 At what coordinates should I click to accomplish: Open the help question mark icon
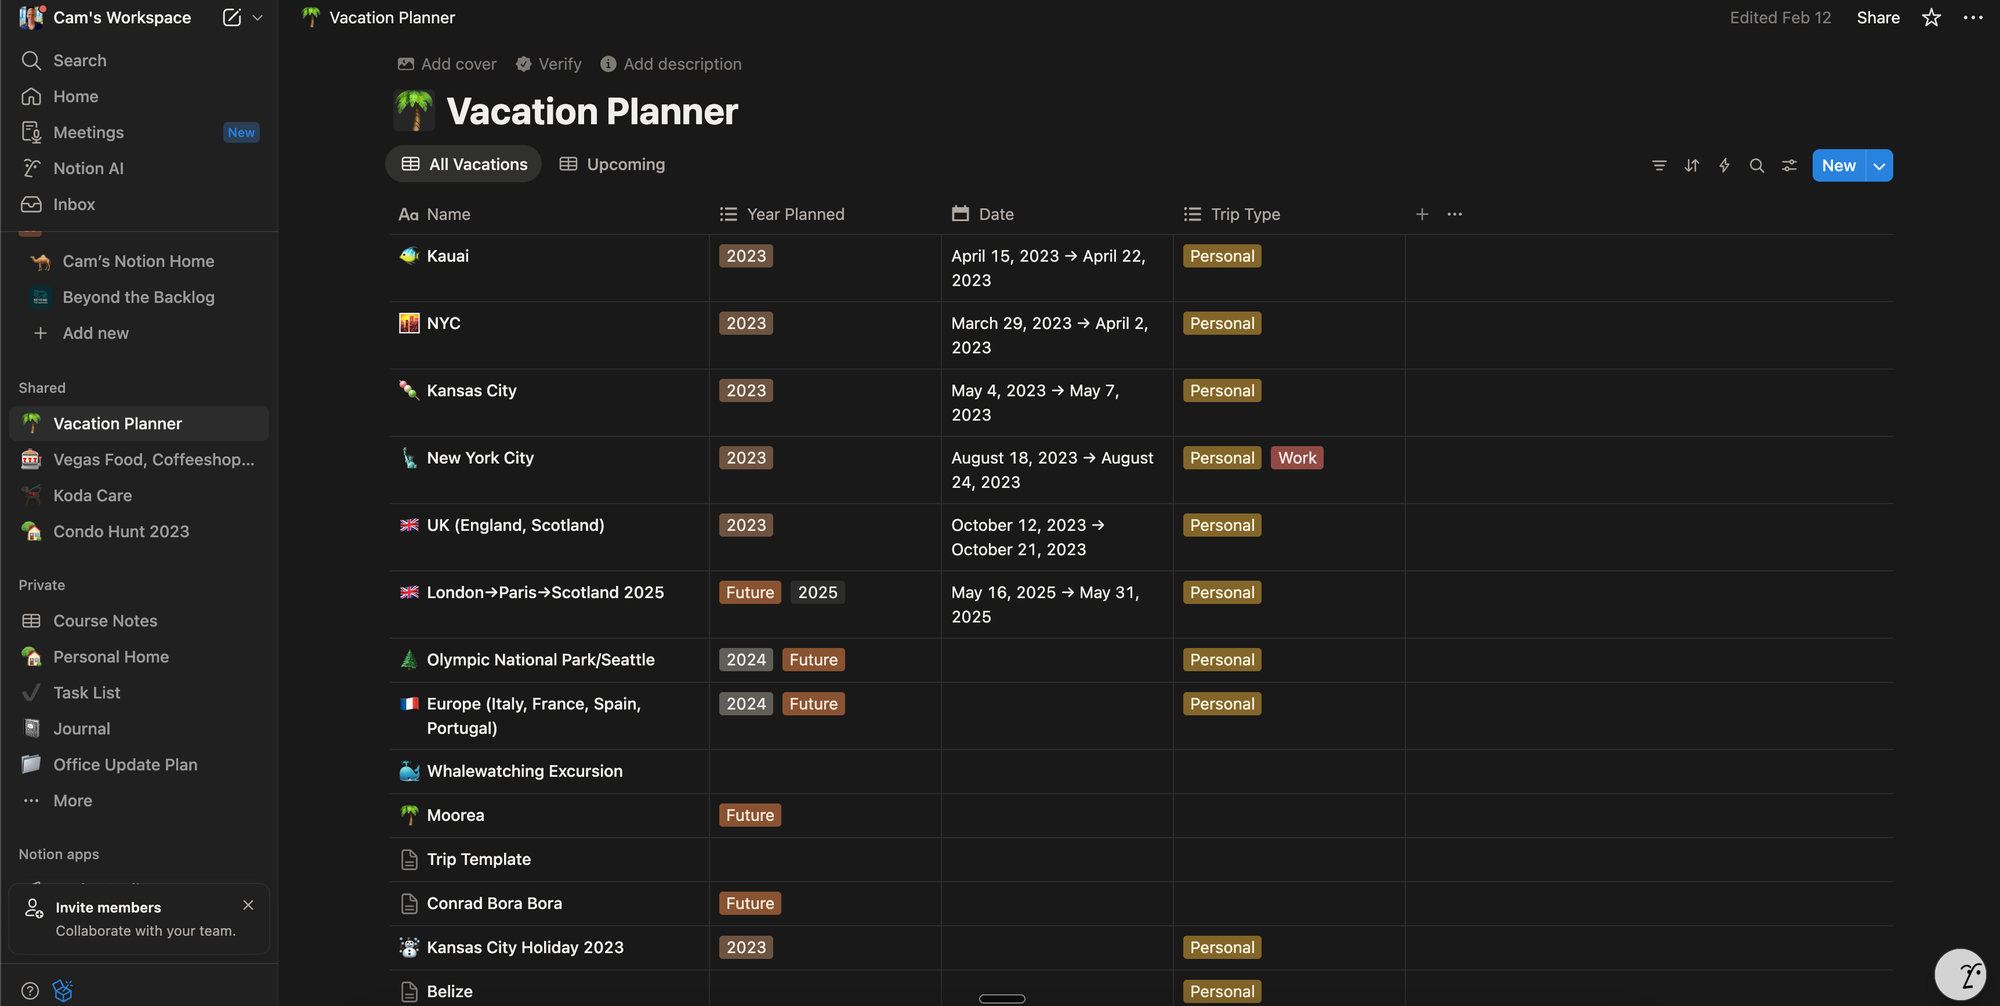click(x=30, y=990)
